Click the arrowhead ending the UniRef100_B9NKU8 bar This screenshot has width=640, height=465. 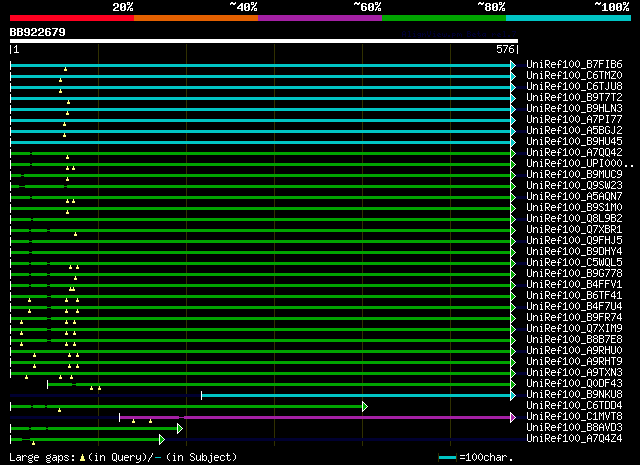coord(514,395)
